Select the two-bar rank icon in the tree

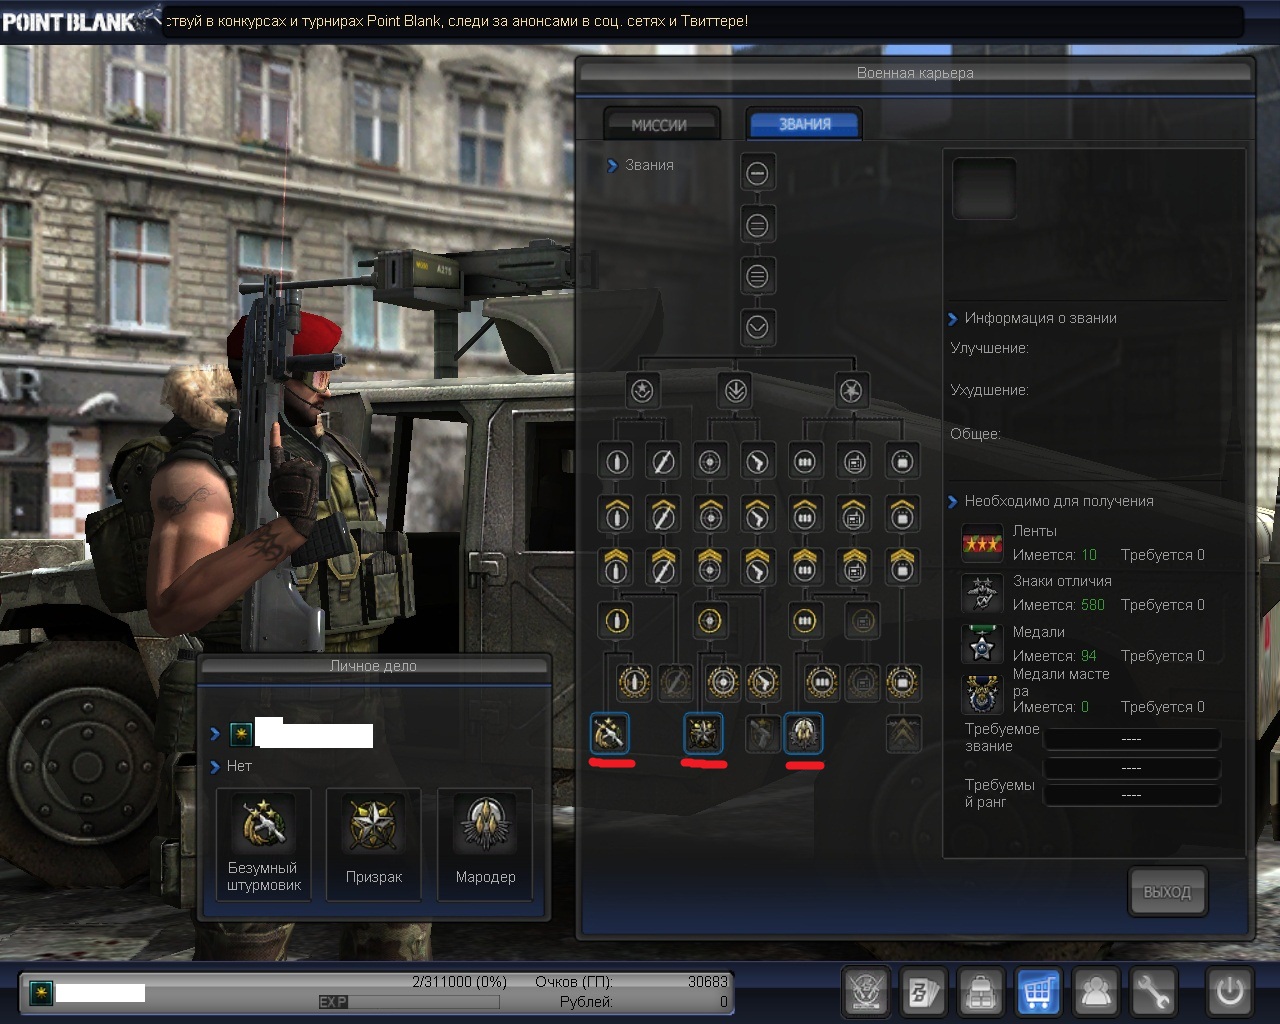click(x=757, y=225)
